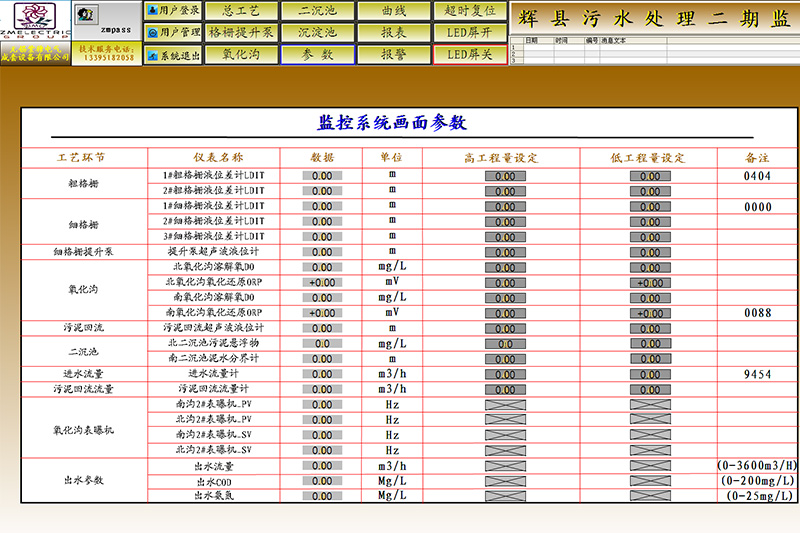Click data value for 出水氨氮
The width and height of the screenshot is (800, 533).
point(322,496)
